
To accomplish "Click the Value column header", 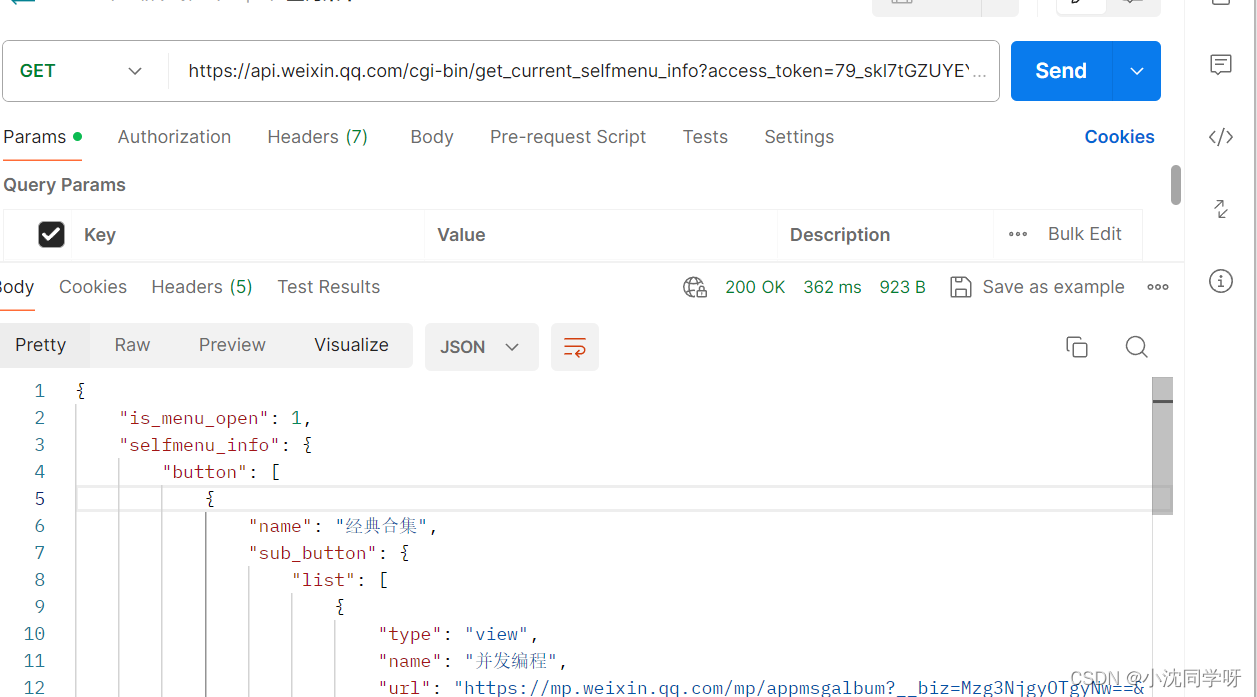I will [461, 235].
